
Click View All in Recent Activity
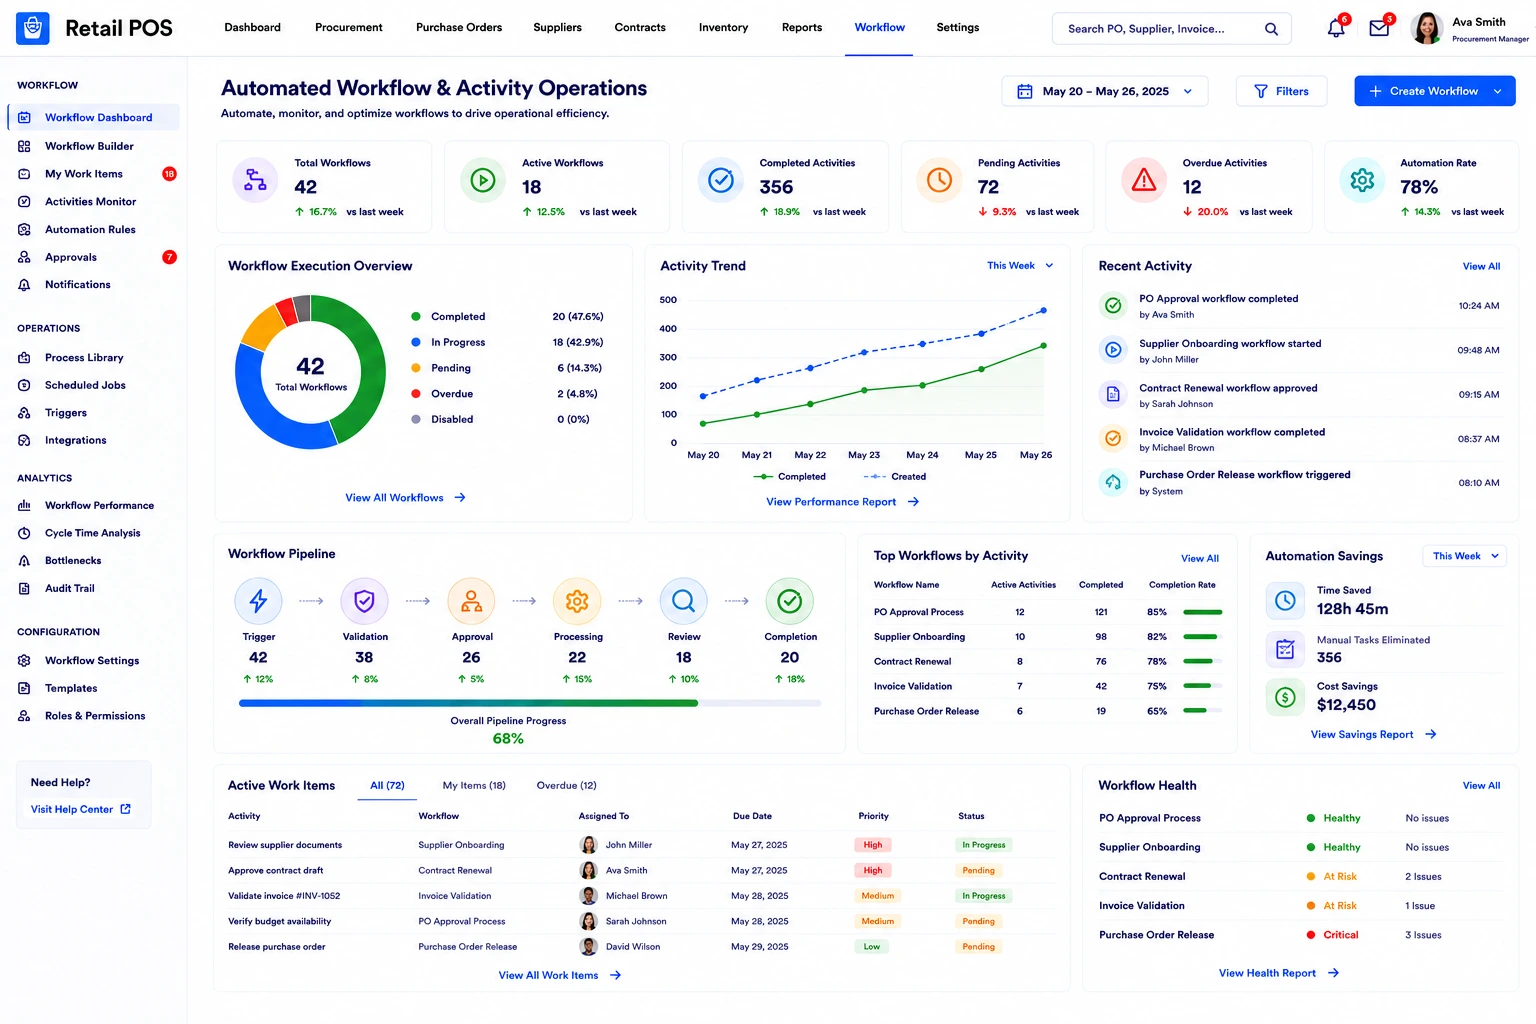pyautogui.click(x=1481, y=267)
